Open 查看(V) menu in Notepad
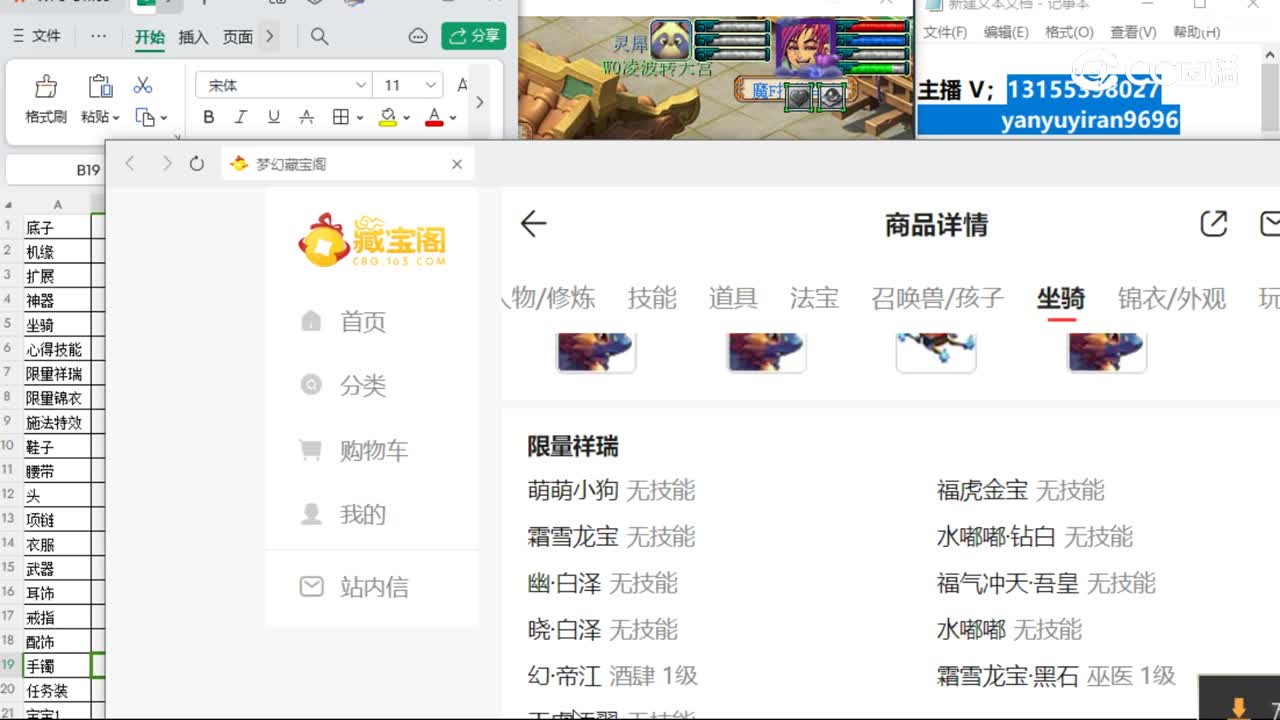The image size is (1280, 720). coord(1133,32)
